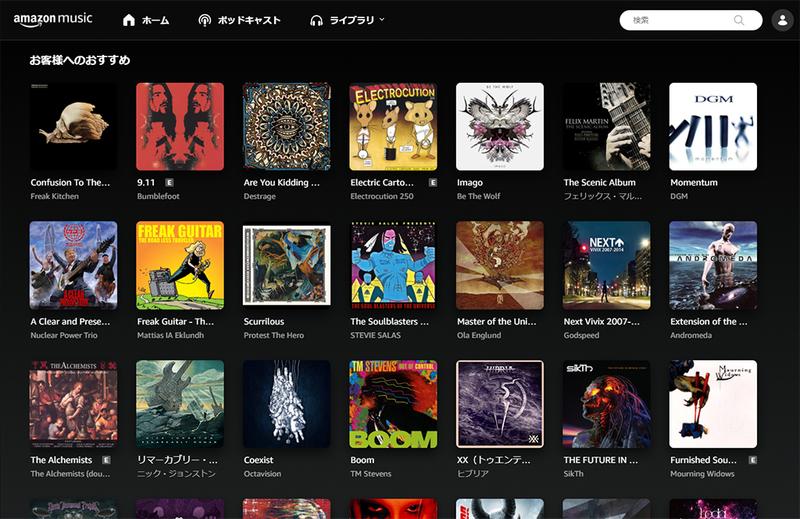Click the 9.11 album title
Screen dimensions: 800x519
click(146, 183)
